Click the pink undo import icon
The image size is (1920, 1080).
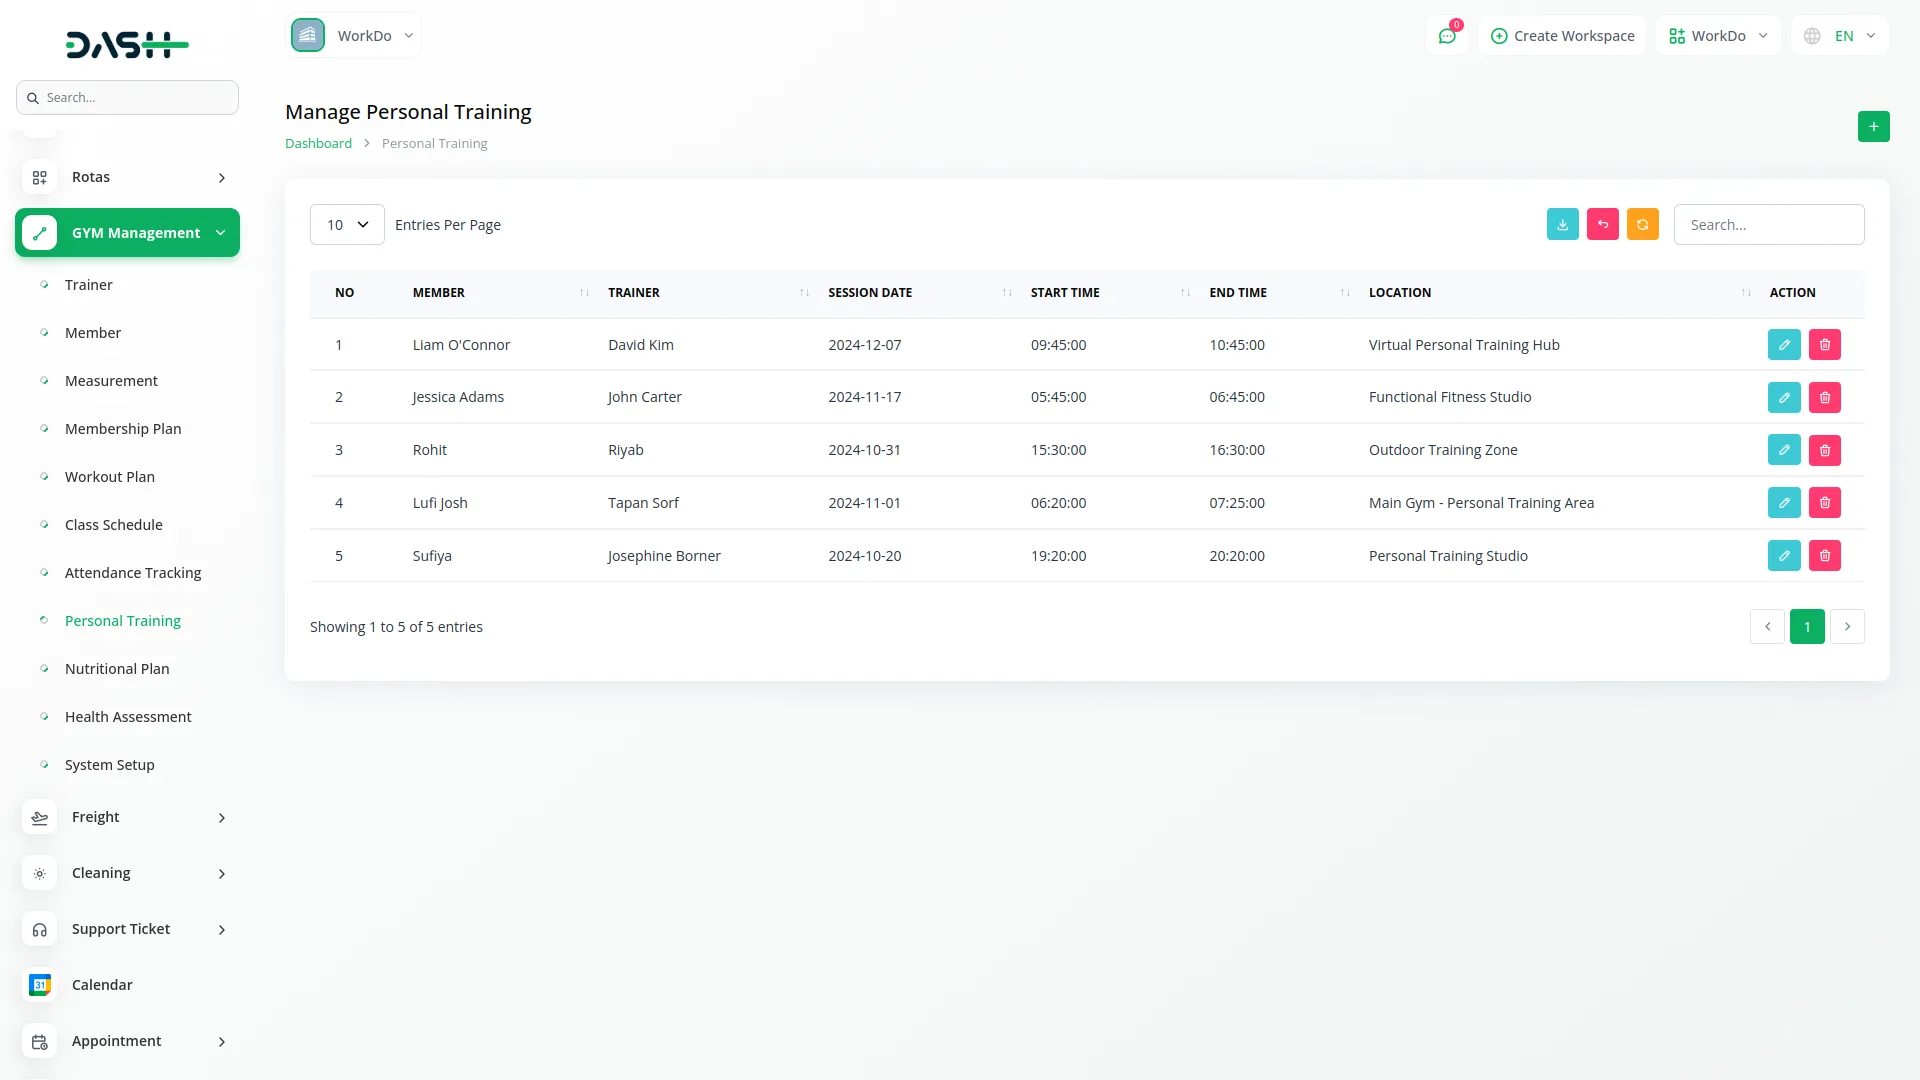click(1602, 224)
